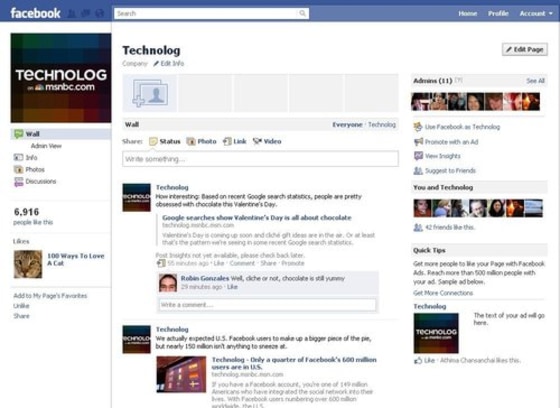
Task: Click the sample ad Technolog image
Action: click(436, 333)
